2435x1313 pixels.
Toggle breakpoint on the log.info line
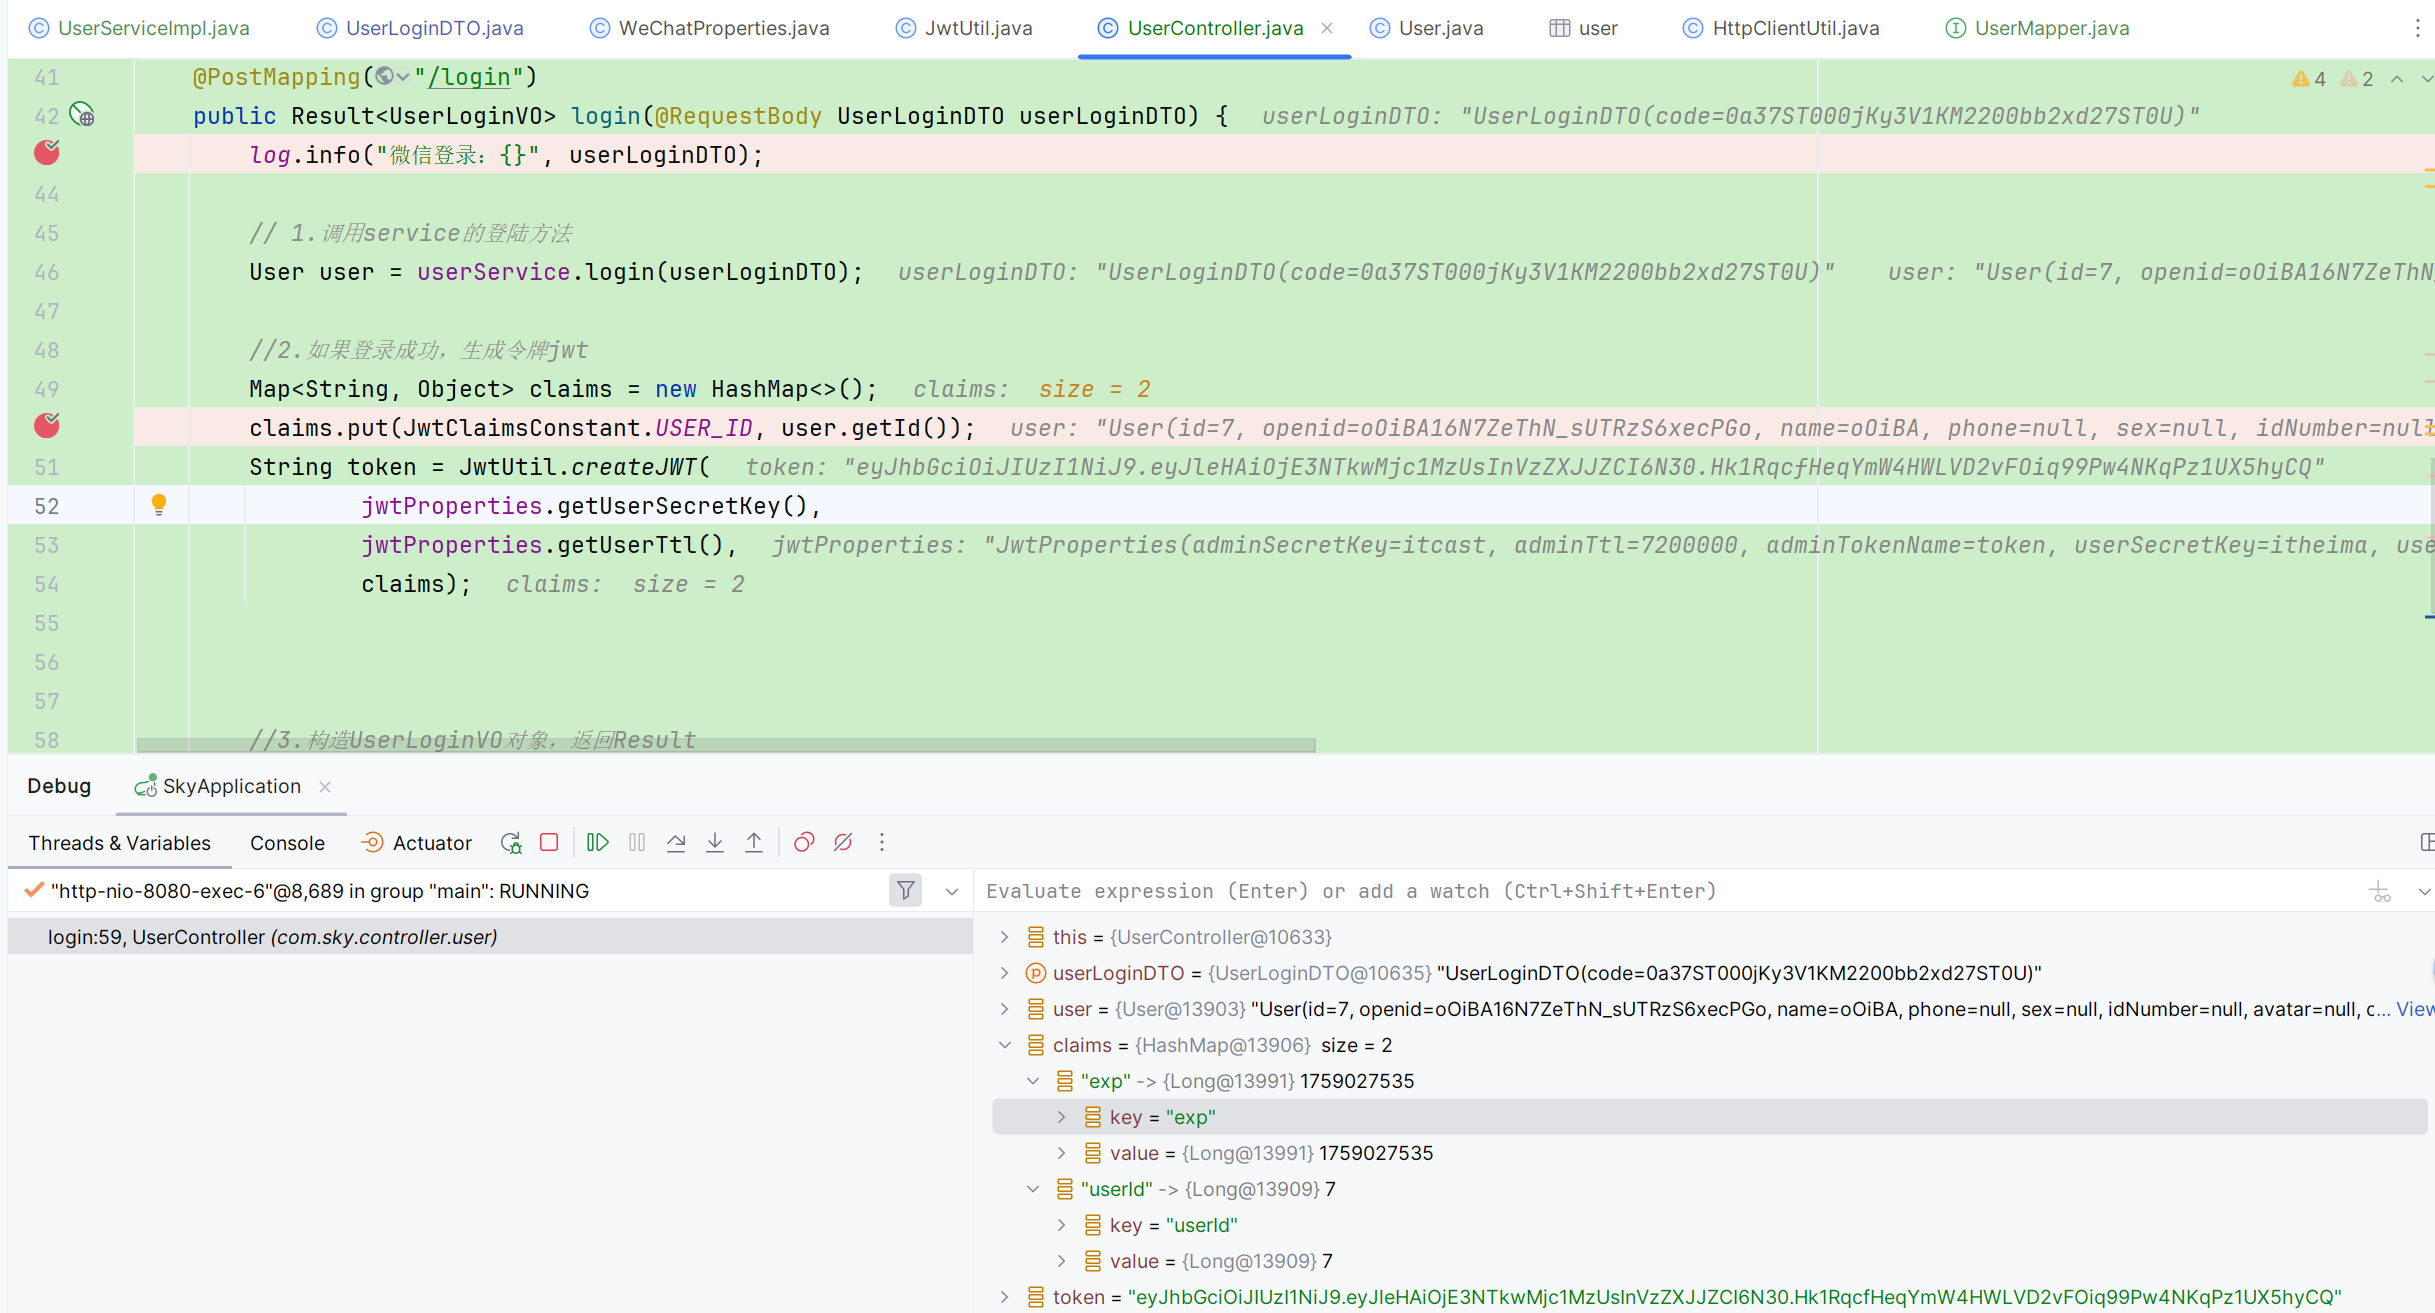tap(47, 153)
